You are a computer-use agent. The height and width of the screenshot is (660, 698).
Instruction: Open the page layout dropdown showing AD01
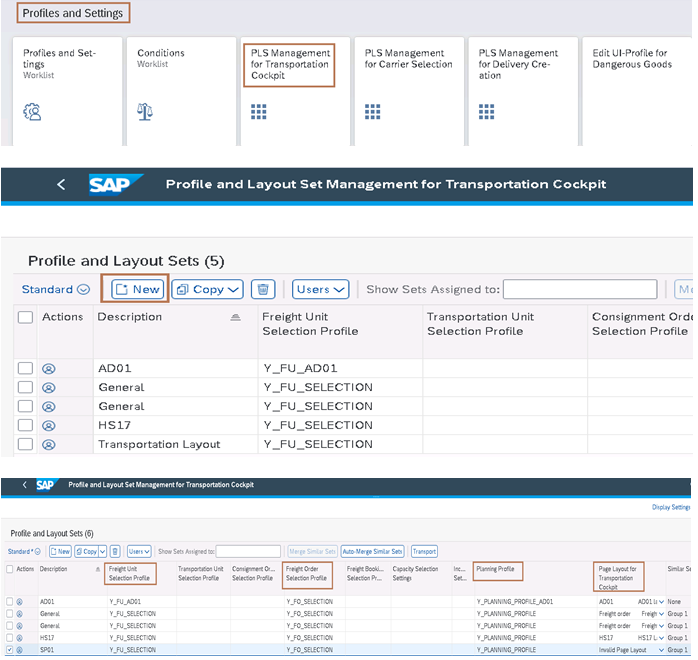point(661,602)
